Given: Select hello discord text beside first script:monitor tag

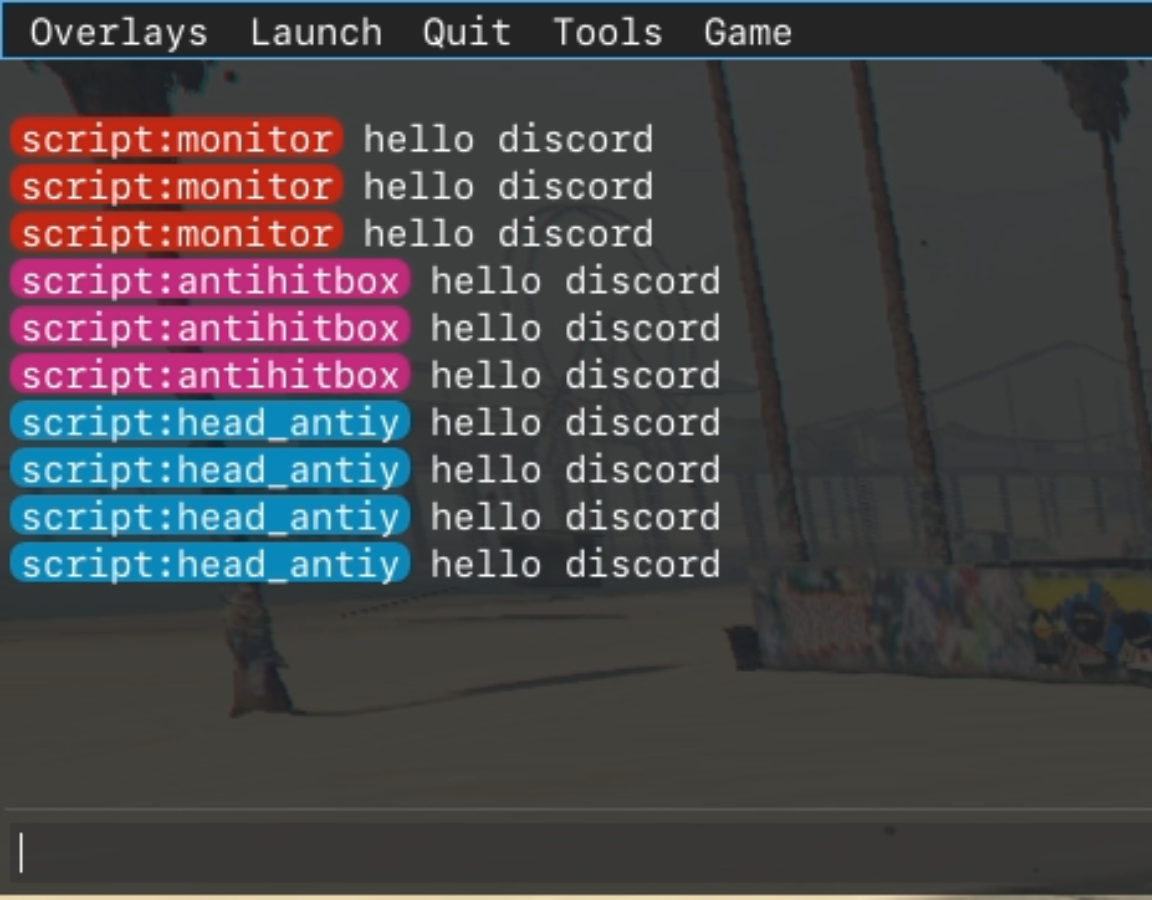Looking at the screenshot, I should (508, 139).
